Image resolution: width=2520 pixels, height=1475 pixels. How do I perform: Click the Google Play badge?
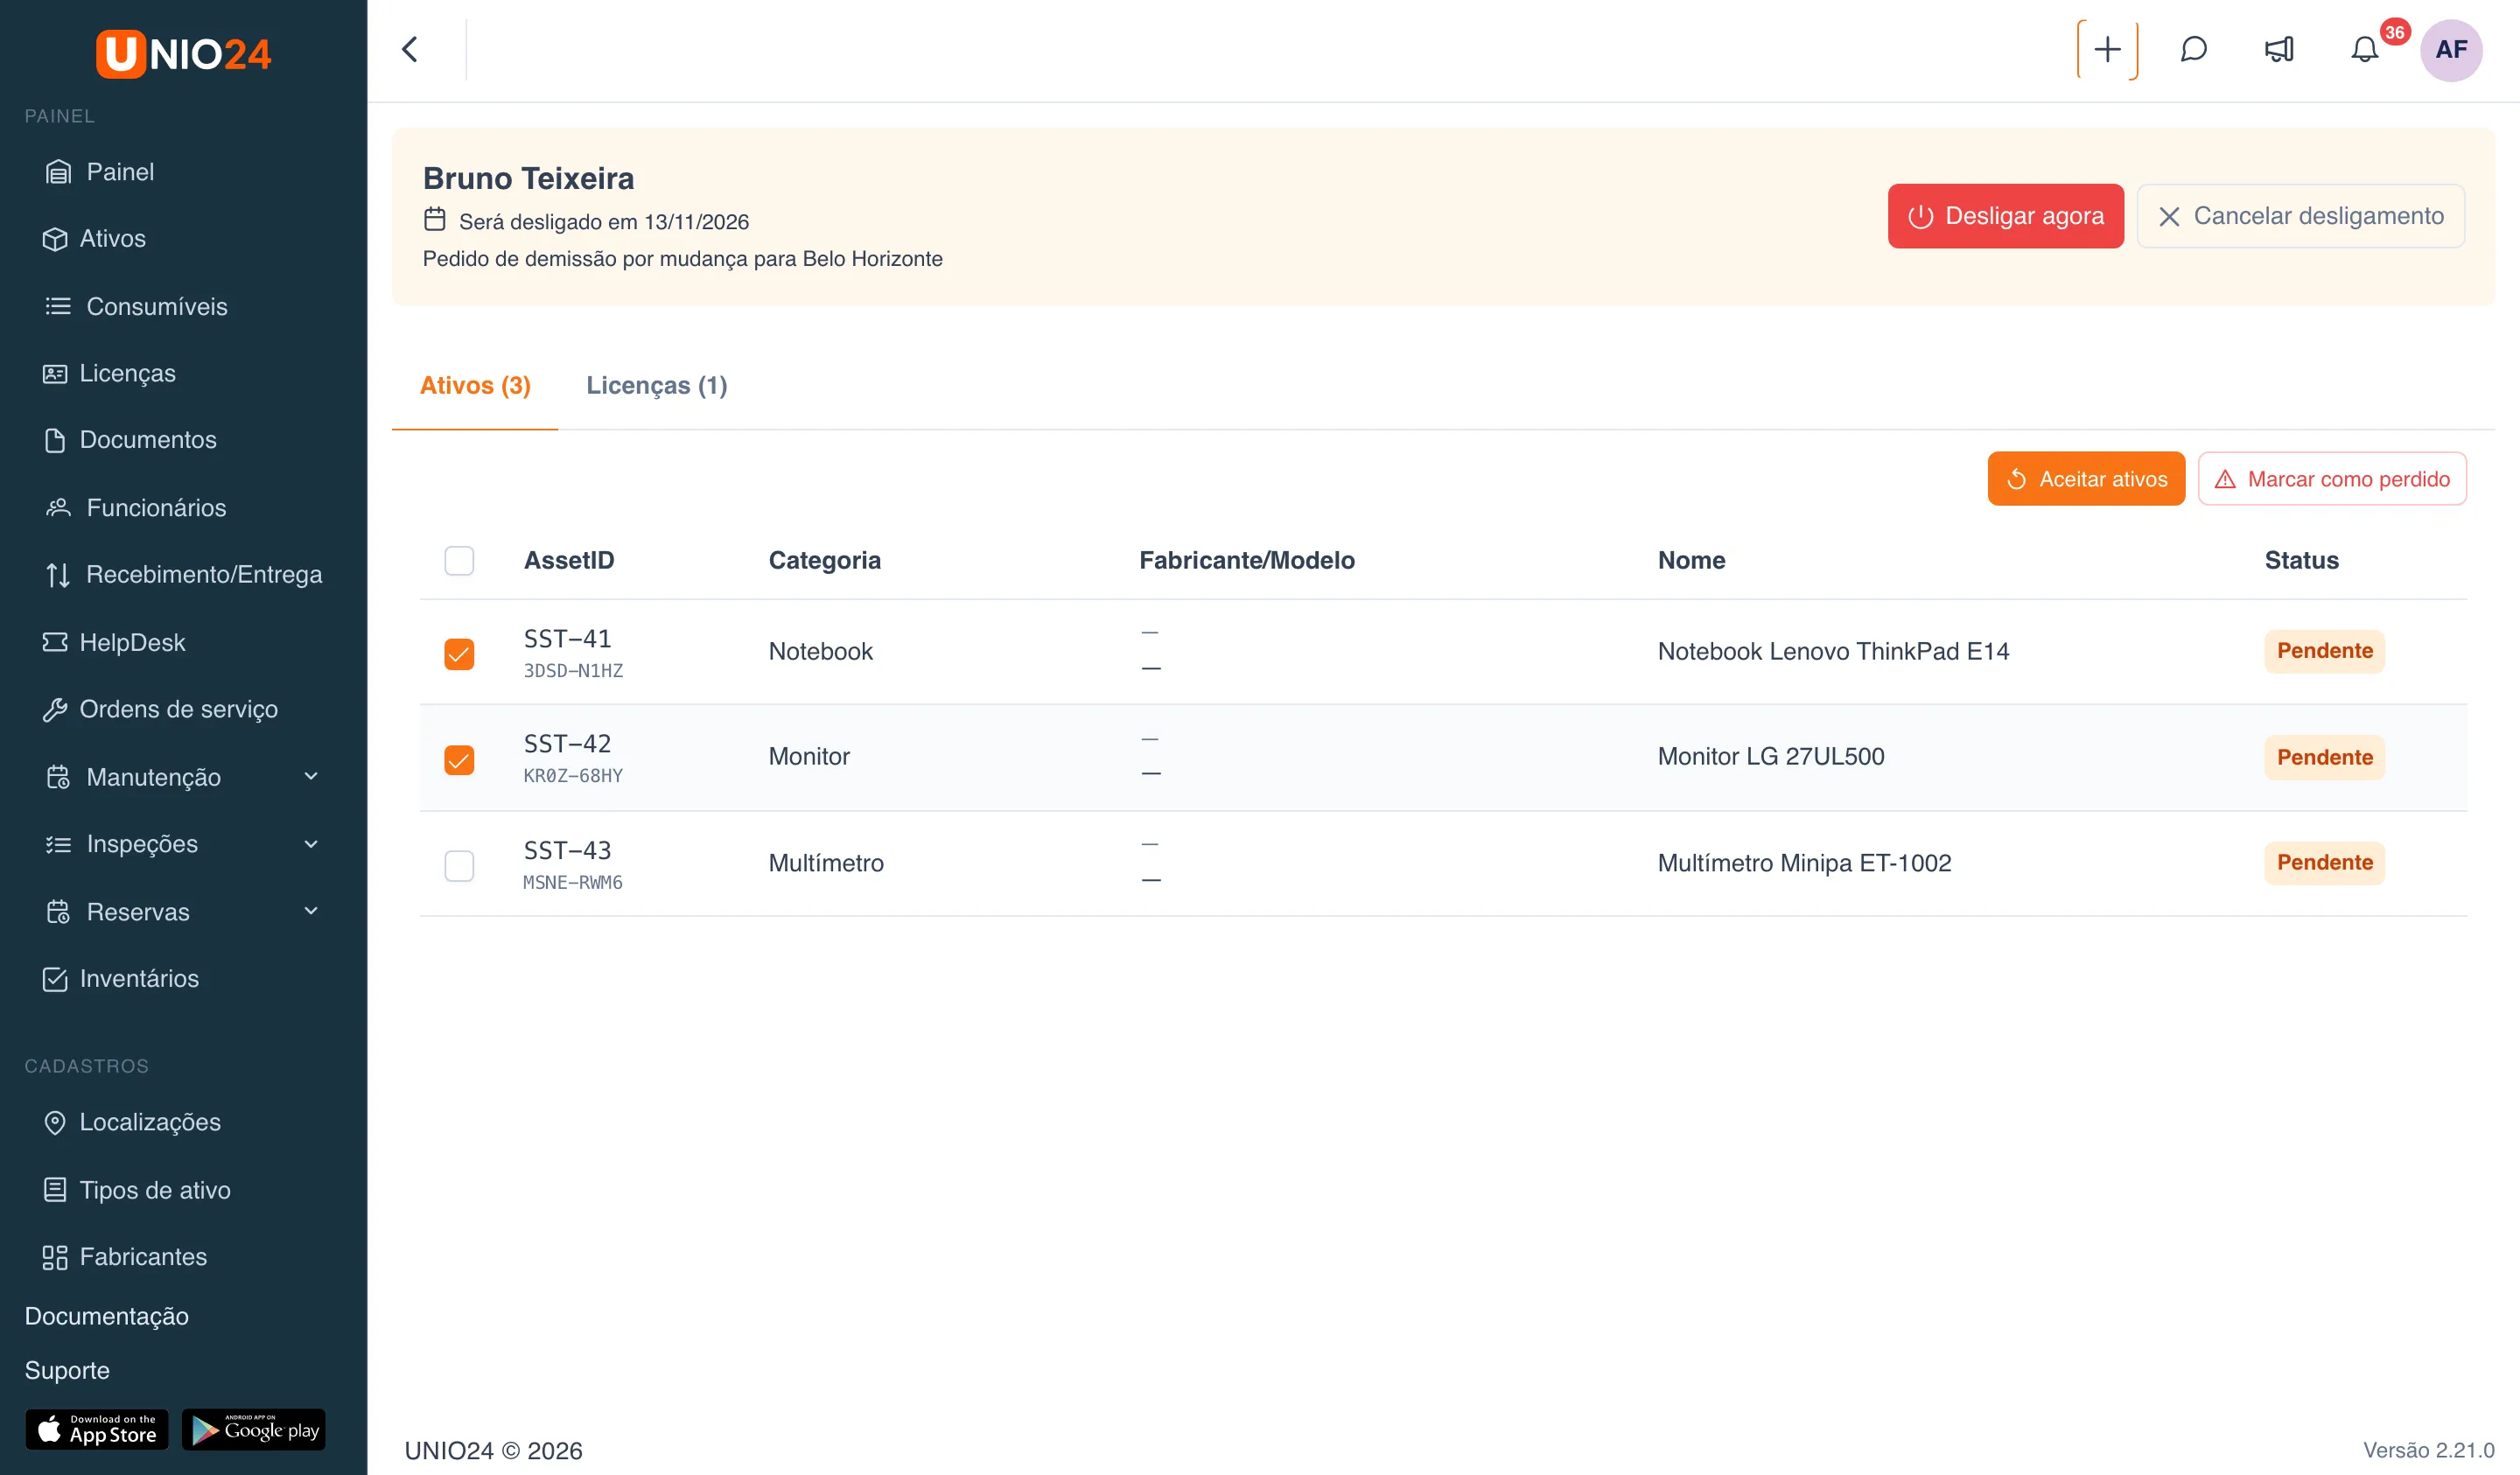click(x=254, y=1430)
